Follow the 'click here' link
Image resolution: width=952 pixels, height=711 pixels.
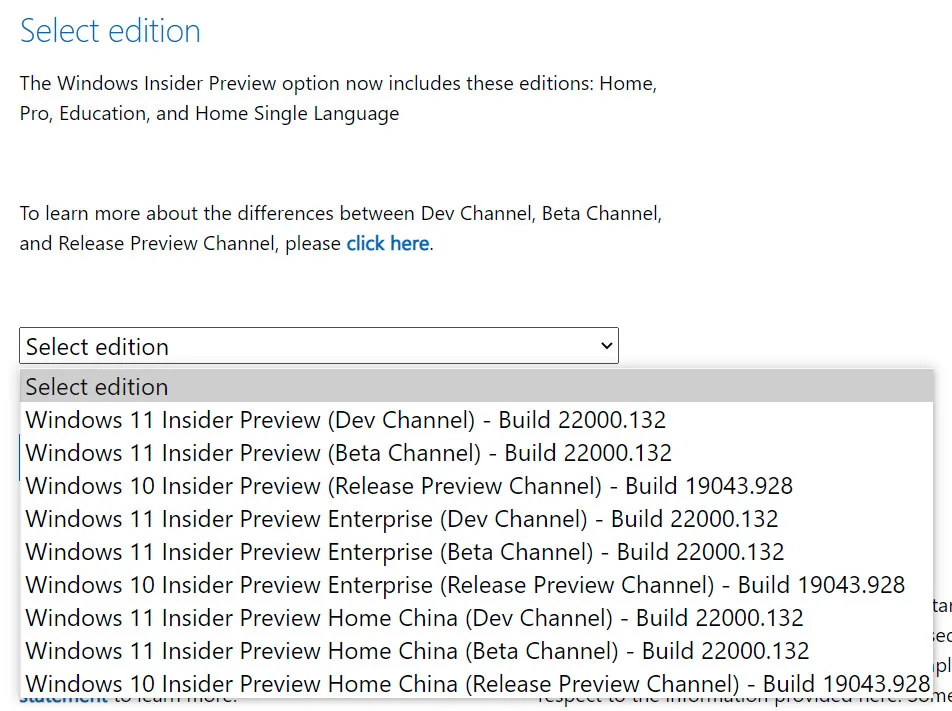(x=388, y=243)
